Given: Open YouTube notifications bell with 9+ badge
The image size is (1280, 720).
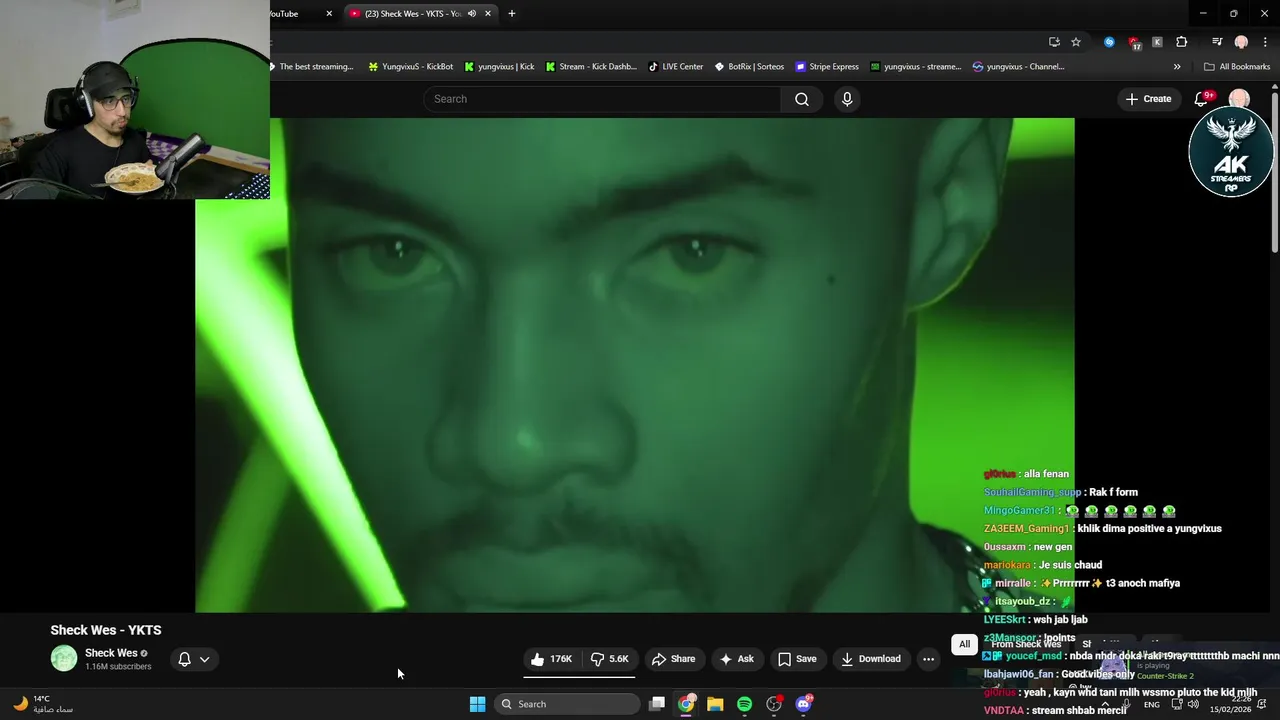Looking at the screenshot, I should (1202, 99).
